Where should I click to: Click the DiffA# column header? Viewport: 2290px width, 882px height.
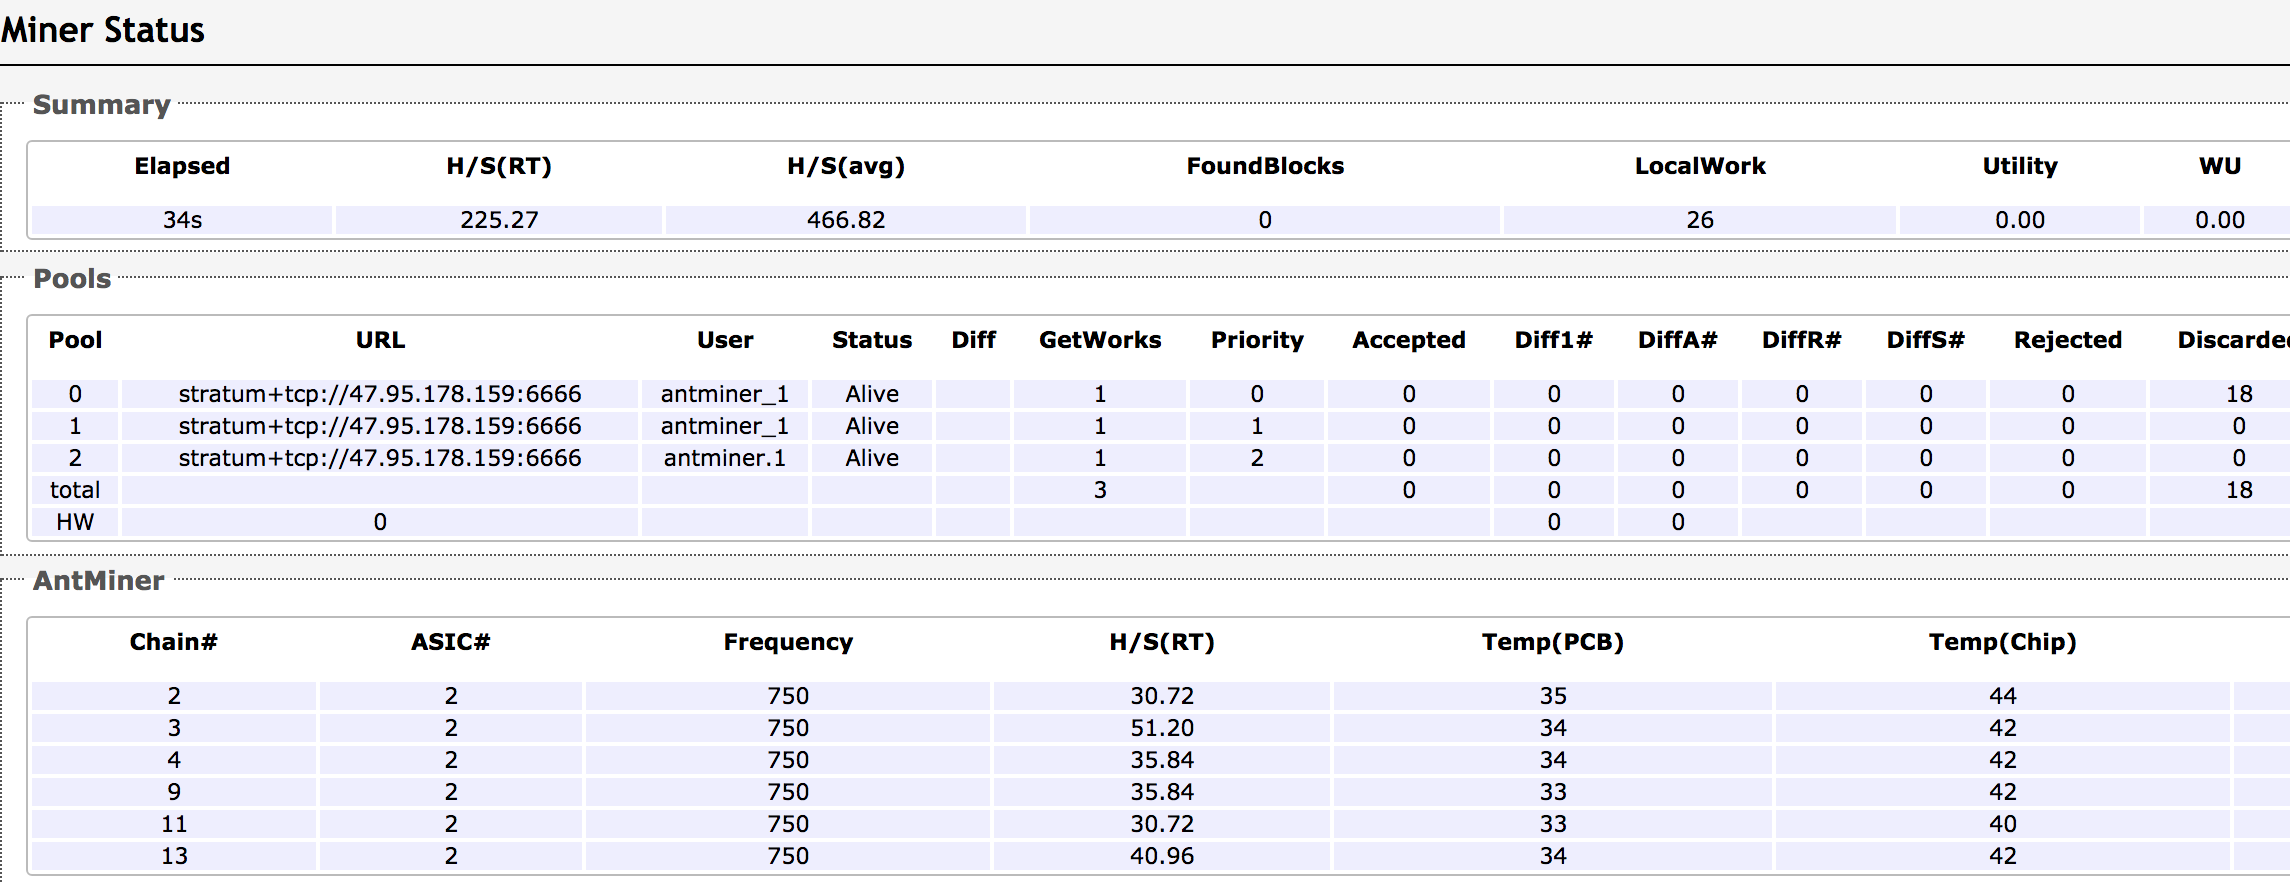click(1678, 340)
